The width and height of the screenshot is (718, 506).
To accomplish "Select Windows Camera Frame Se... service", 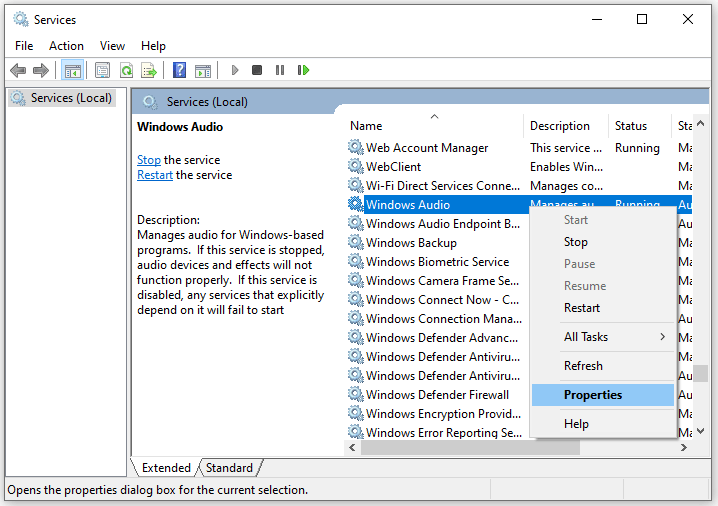I will click(x=442, y=281).
